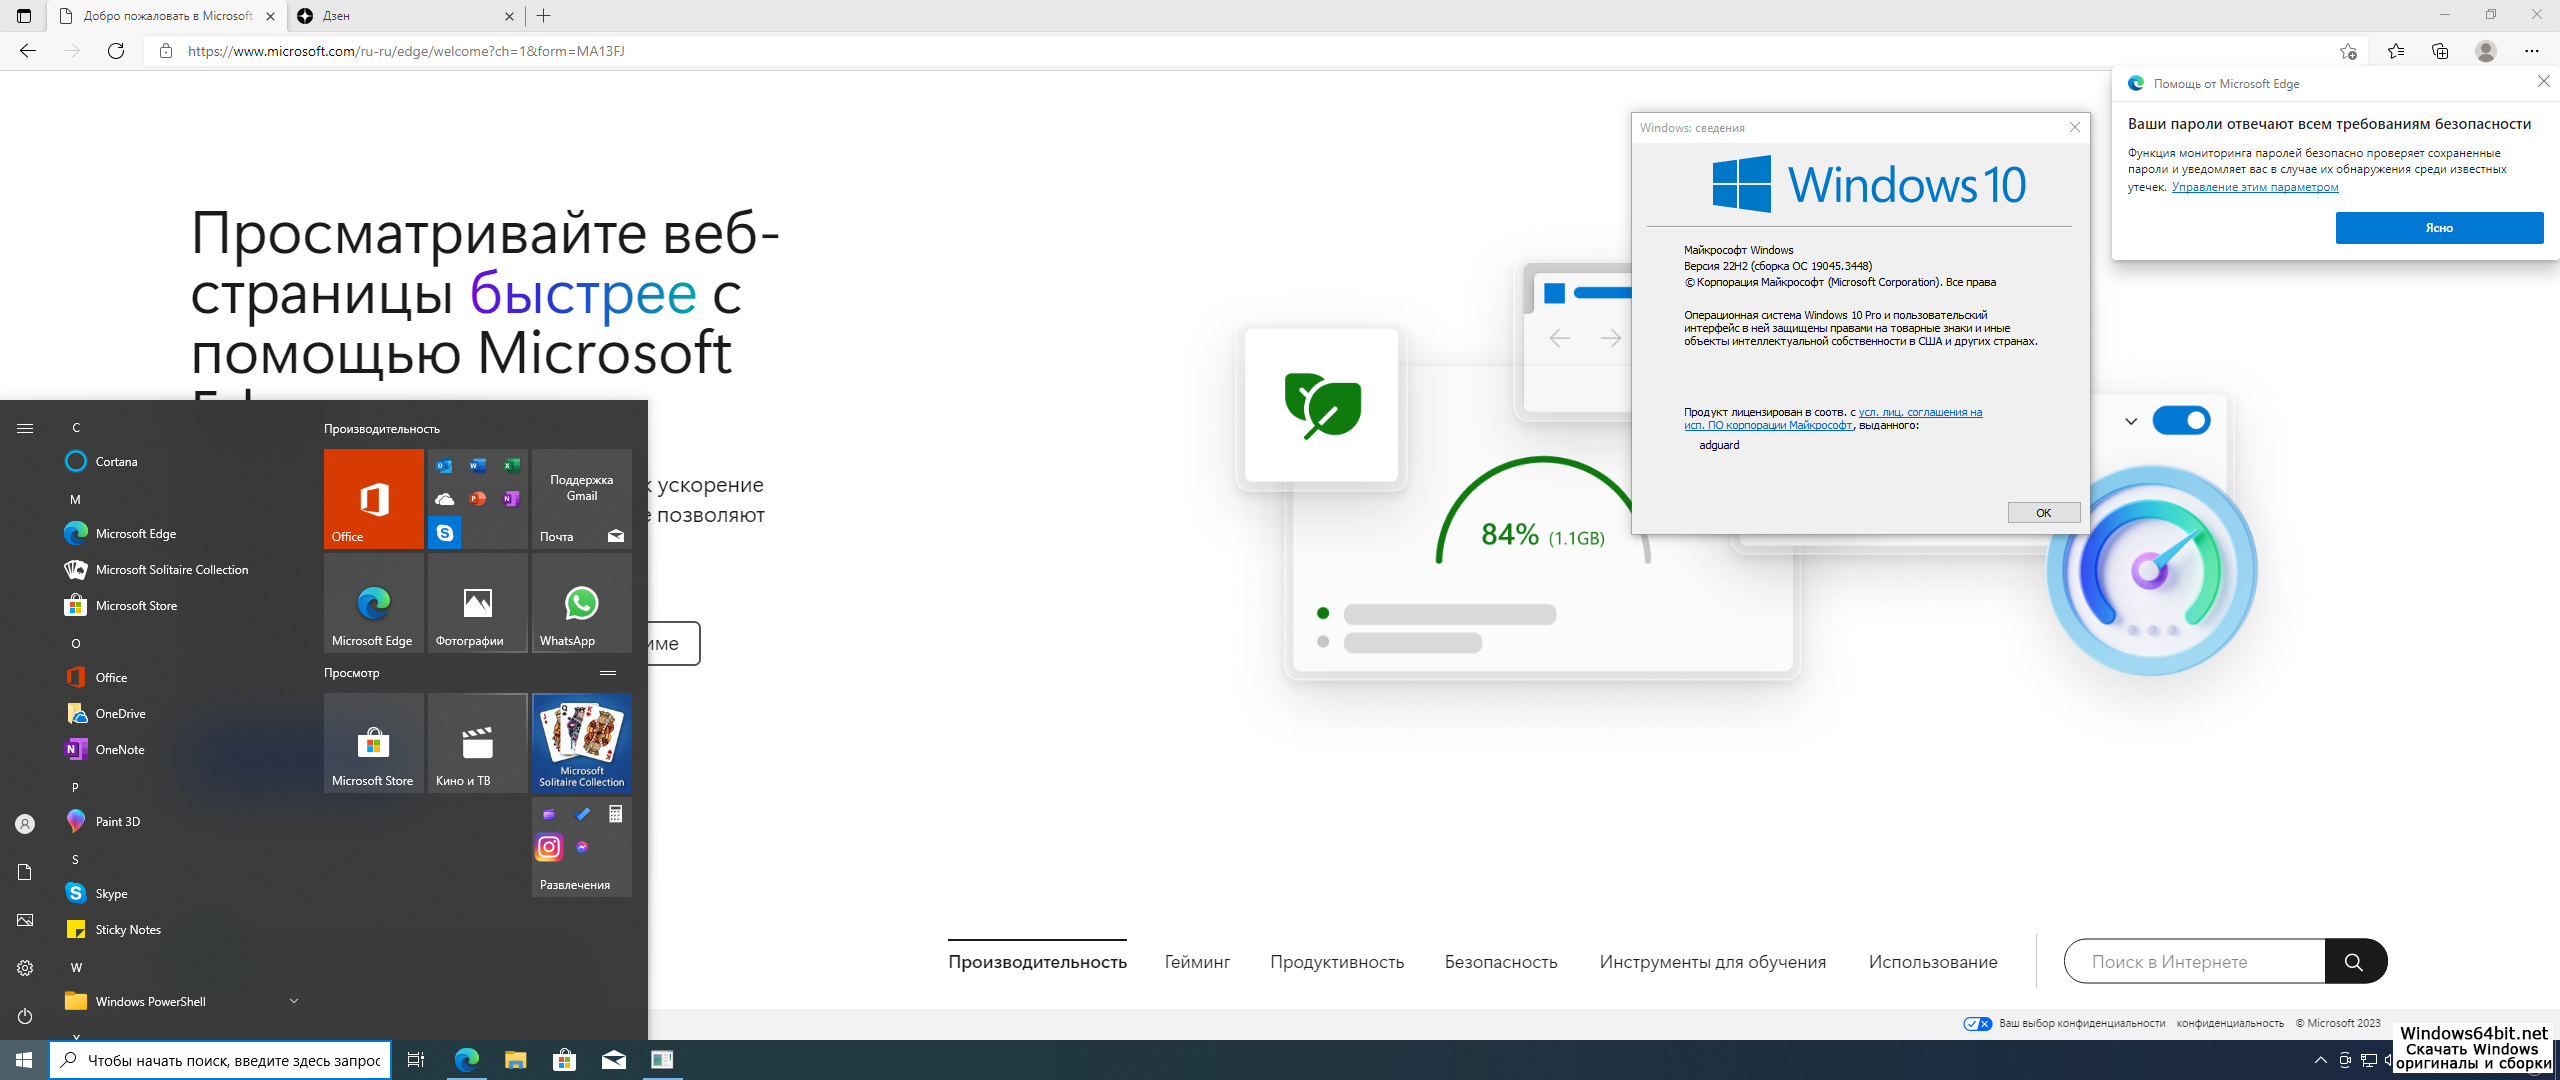The height and width of the screenshot is (1080, 2560).
Task: Select the Гейминг tab on the page
Action: [1197, 962]
